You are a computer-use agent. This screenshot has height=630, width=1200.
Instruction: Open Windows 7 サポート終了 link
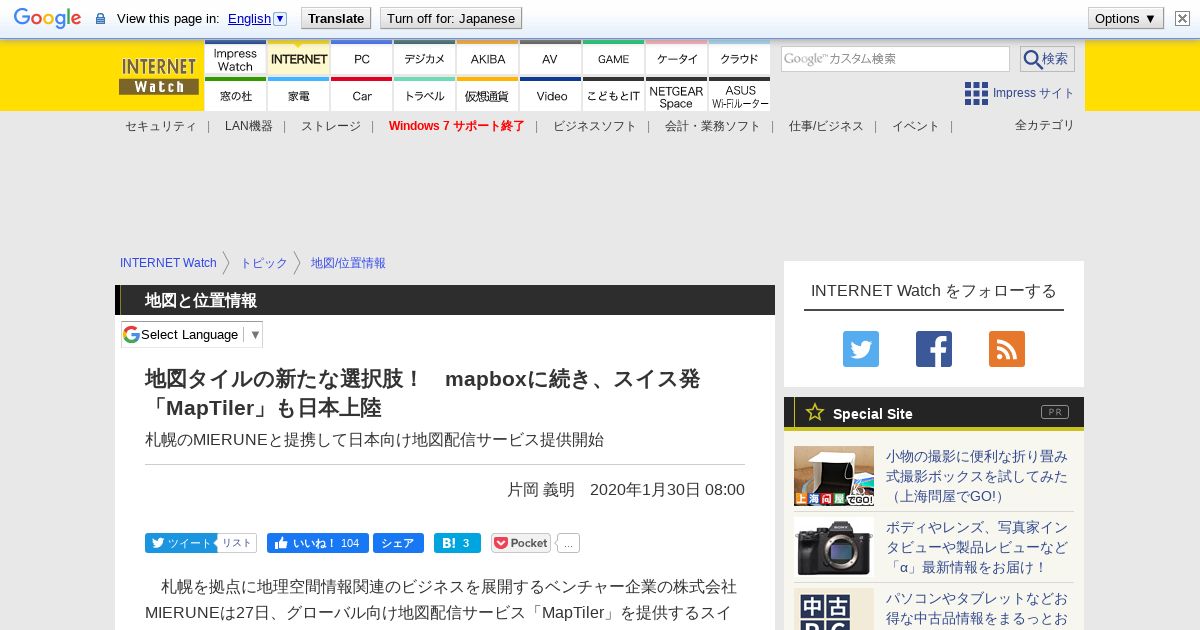pyautogui.click(x=456, y=126)
